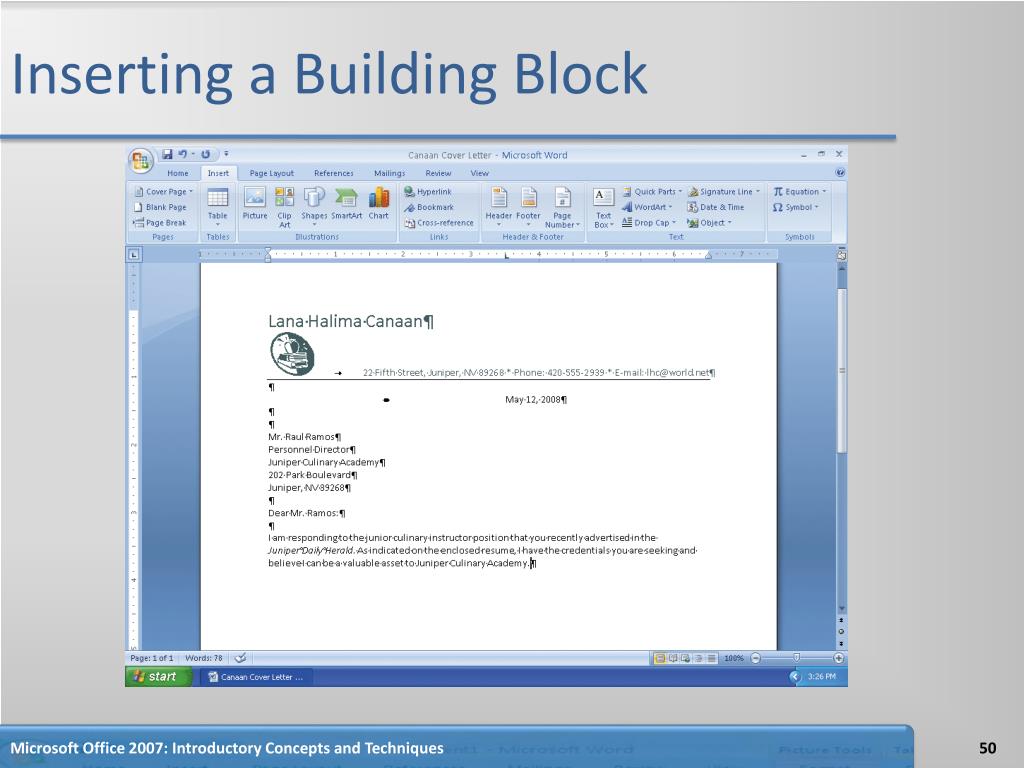1024x768 pixels.
Task: Open the WordArt gallery
Action: (x=647, y=207)
